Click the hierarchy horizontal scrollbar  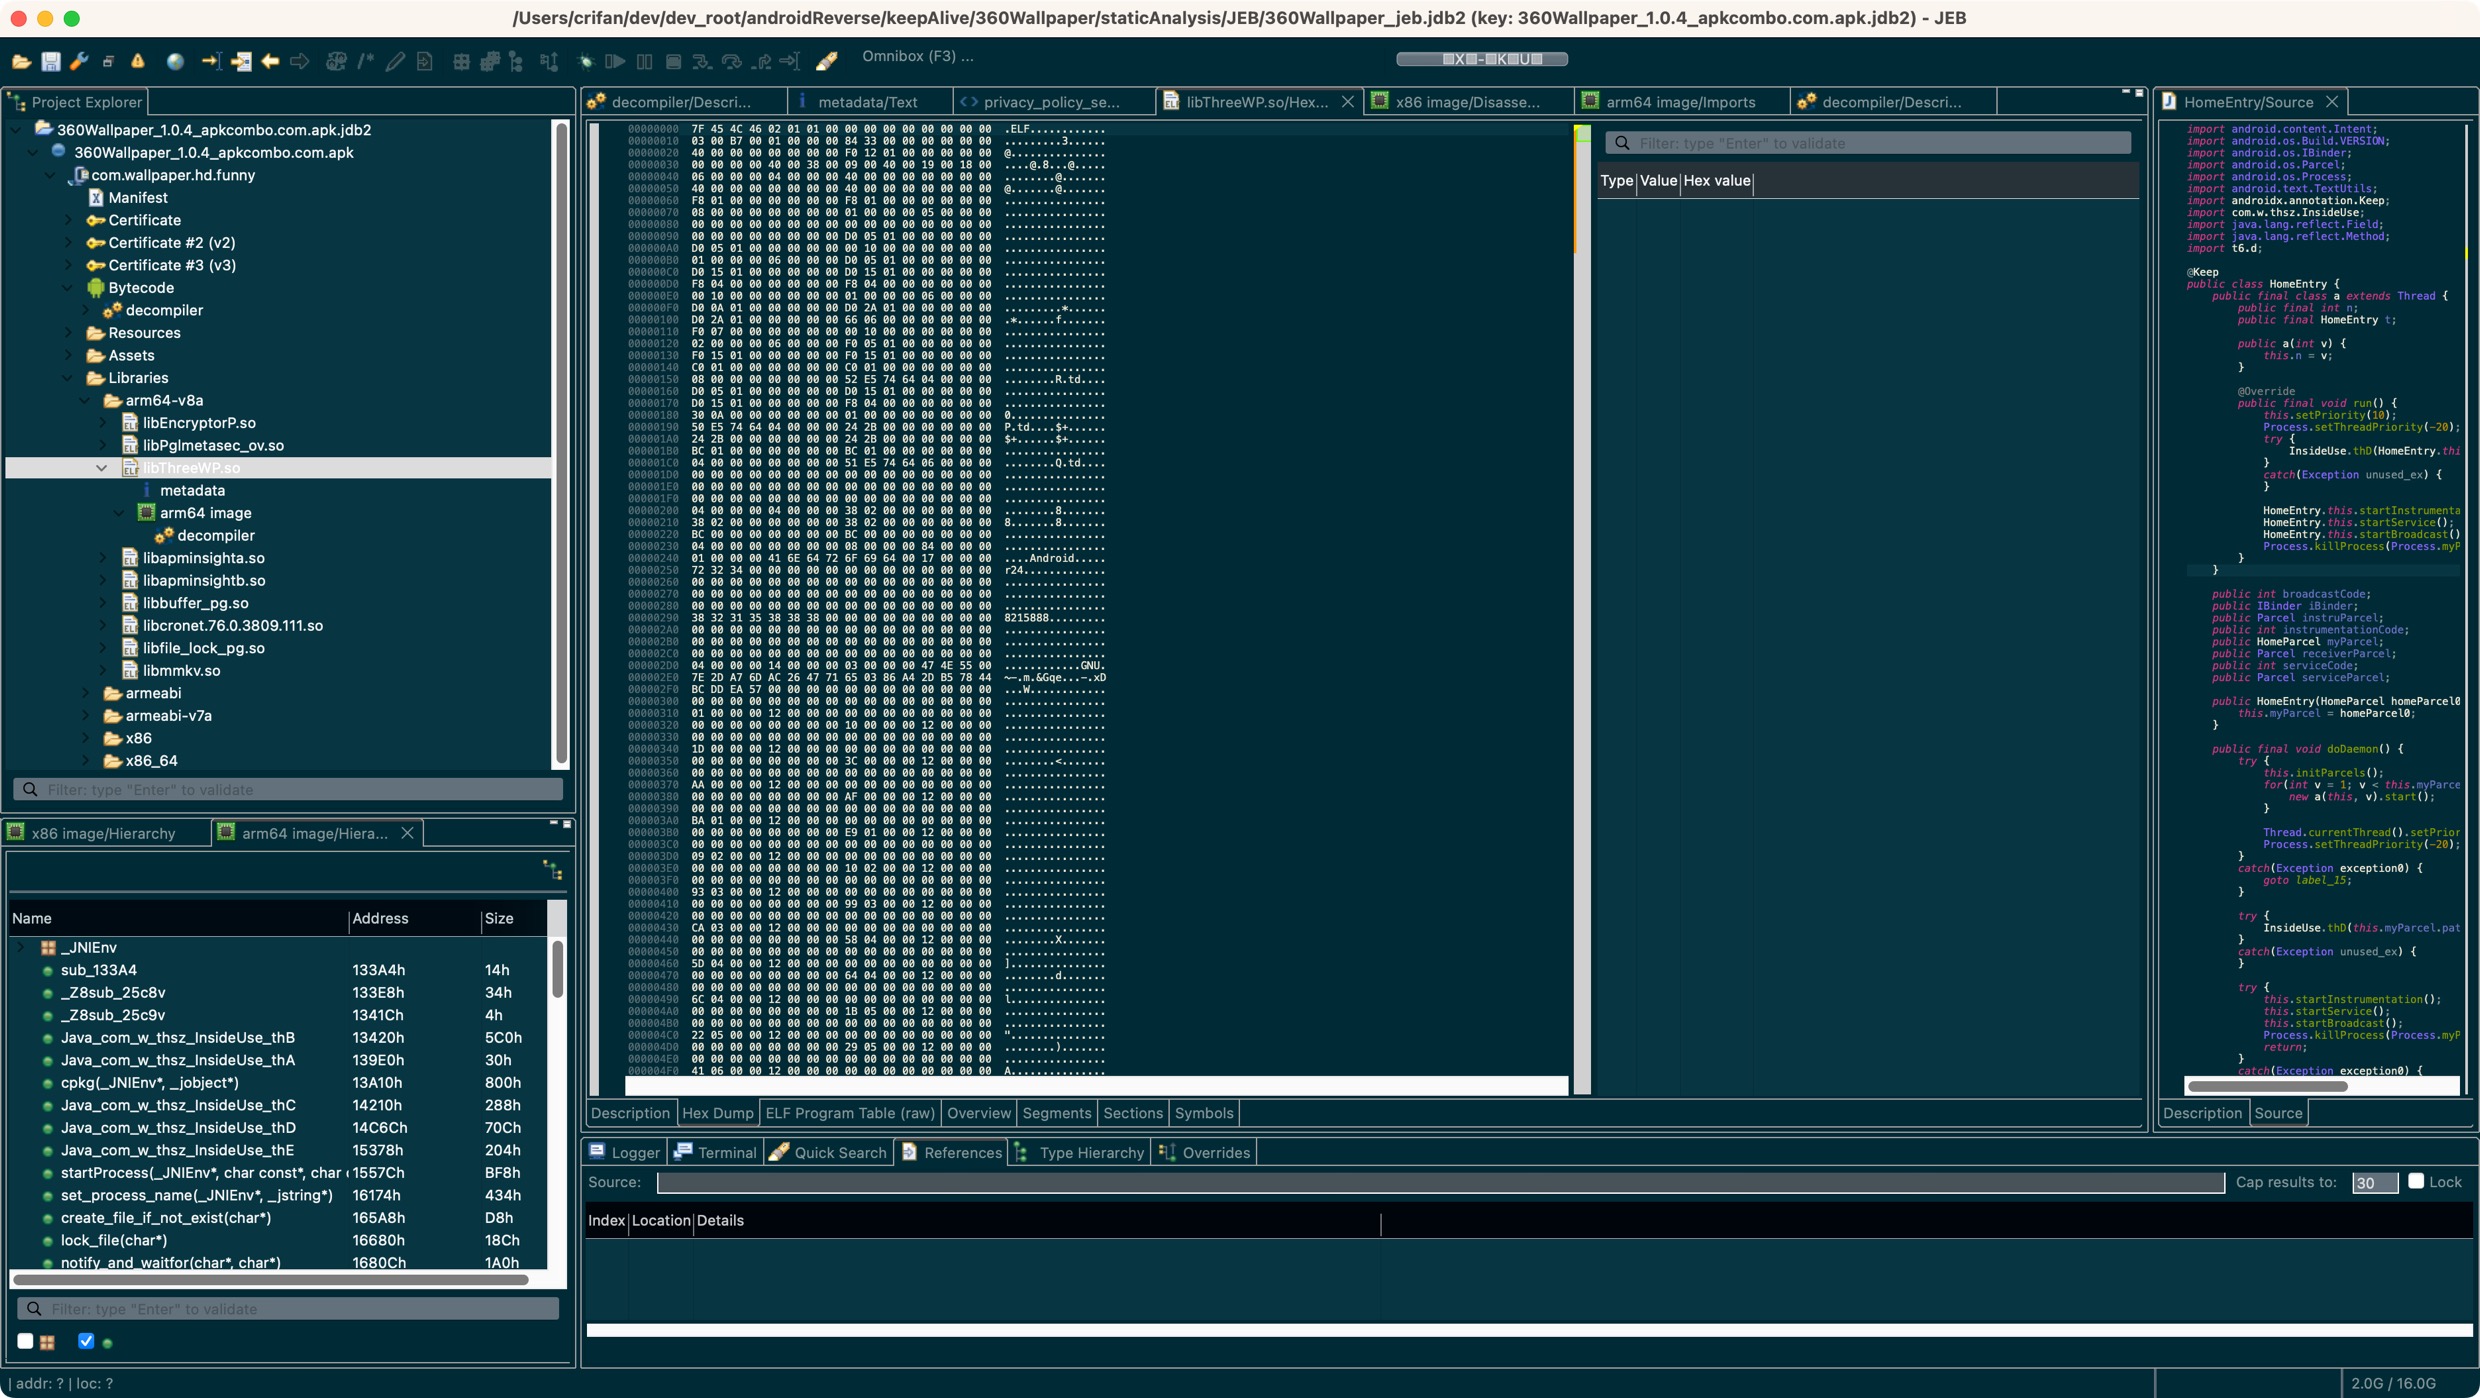270,1279
